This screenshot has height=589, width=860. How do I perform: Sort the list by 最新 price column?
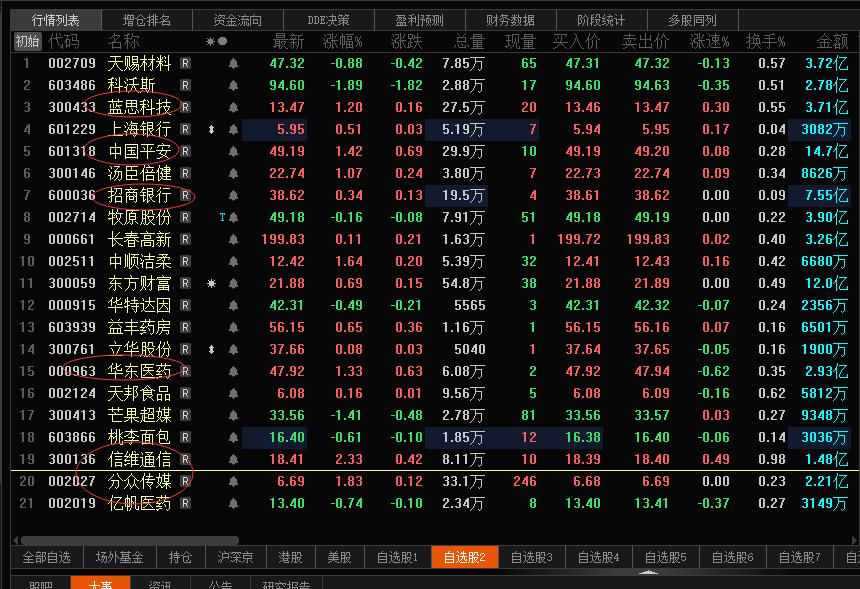click(x=288, y=41)
